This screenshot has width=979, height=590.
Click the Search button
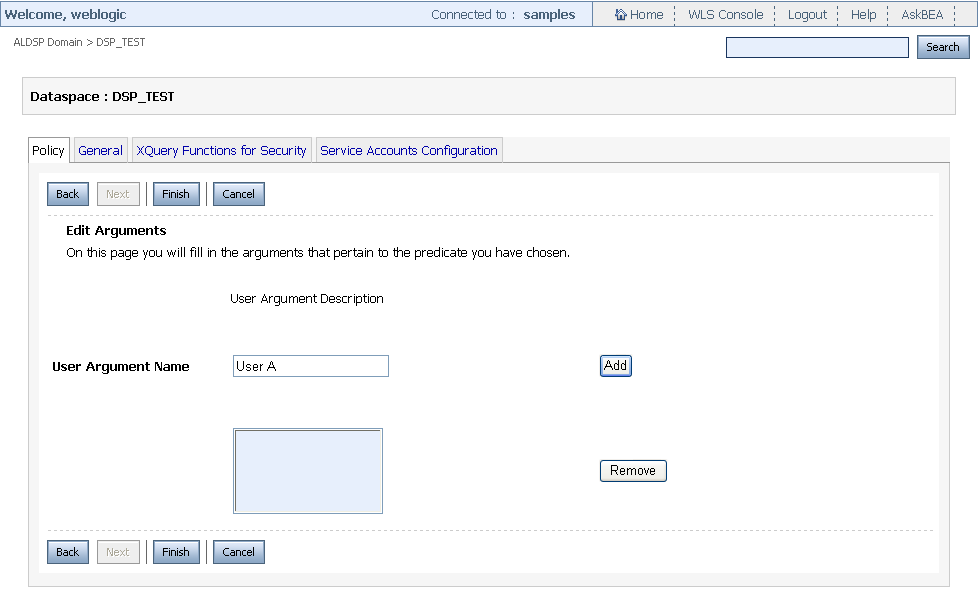coord(943,47)
